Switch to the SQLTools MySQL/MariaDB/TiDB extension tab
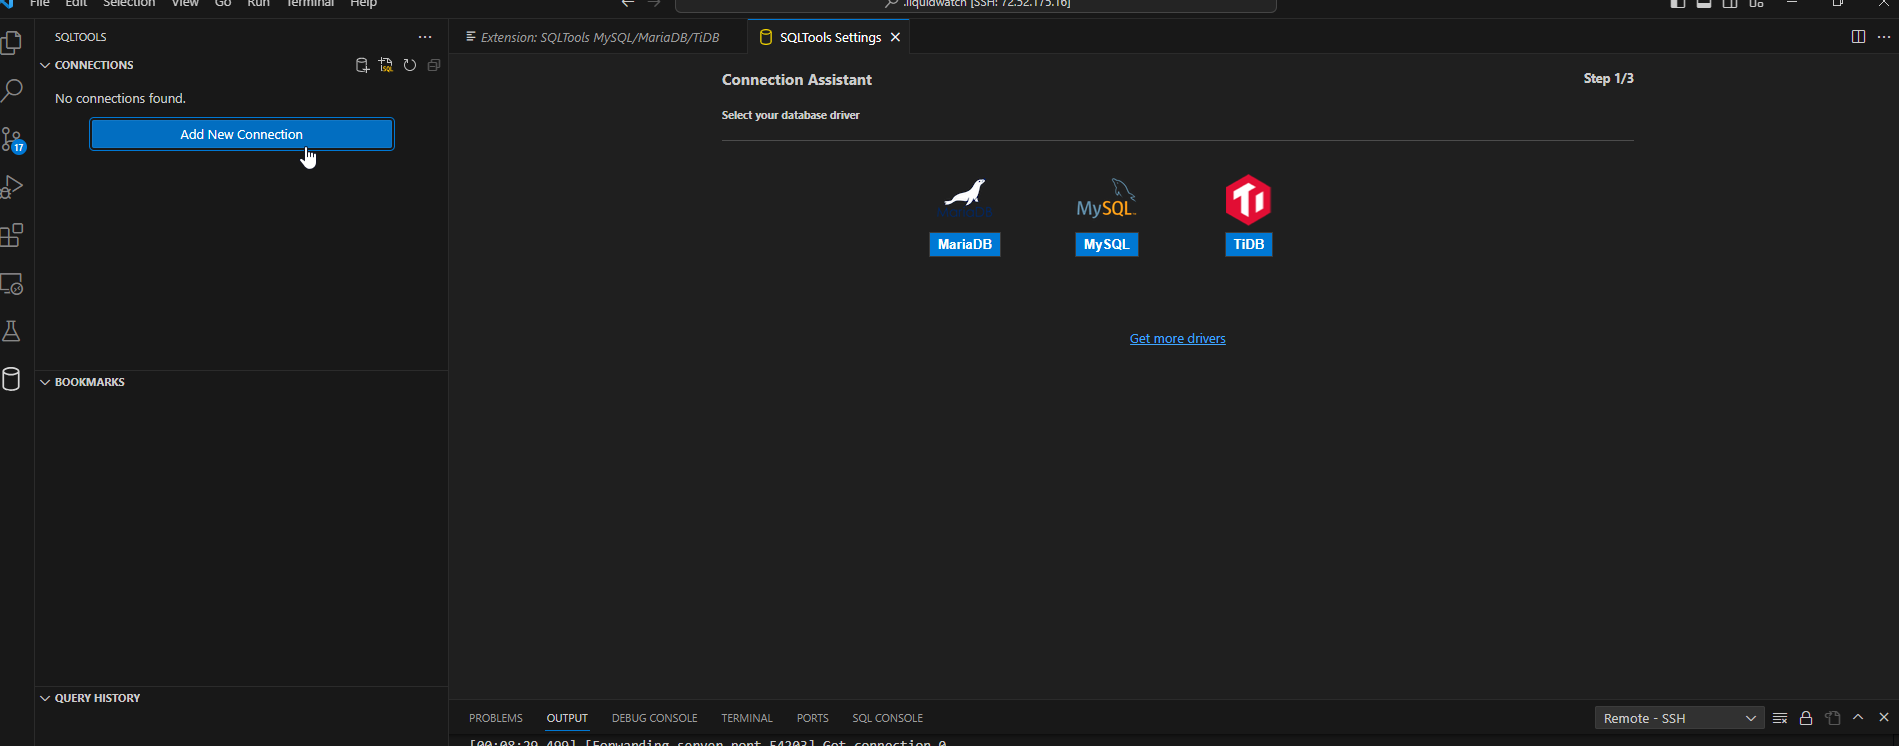The height and width of the screenshot is (746, 1899). coord(599,37)
